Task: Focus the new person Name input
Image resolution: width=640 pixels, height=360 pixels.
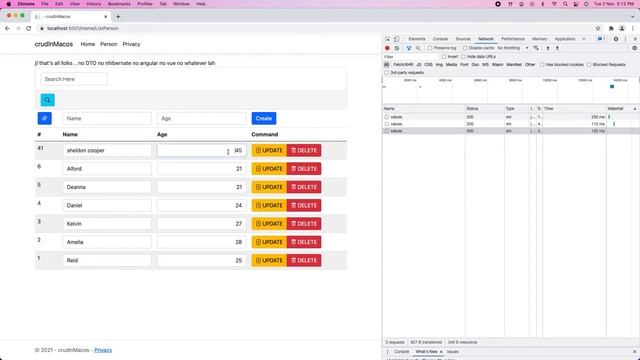Action: 107,118
